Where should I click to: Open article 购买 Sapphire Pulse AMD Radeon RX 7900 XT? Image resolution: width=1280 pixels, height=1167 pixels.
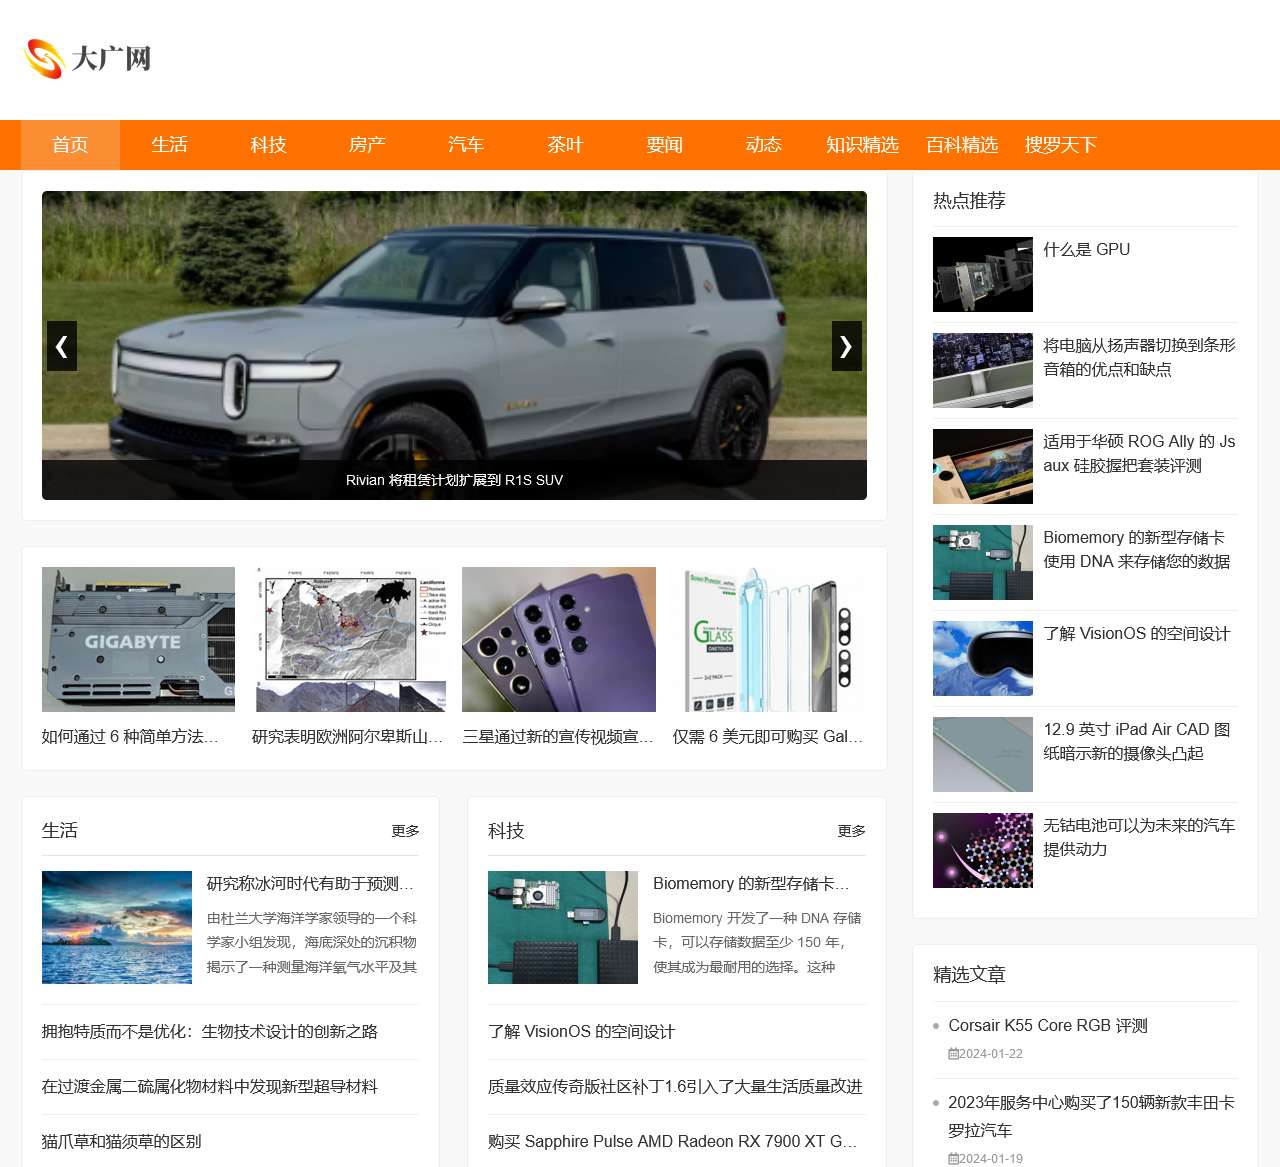coord(672,1142)
